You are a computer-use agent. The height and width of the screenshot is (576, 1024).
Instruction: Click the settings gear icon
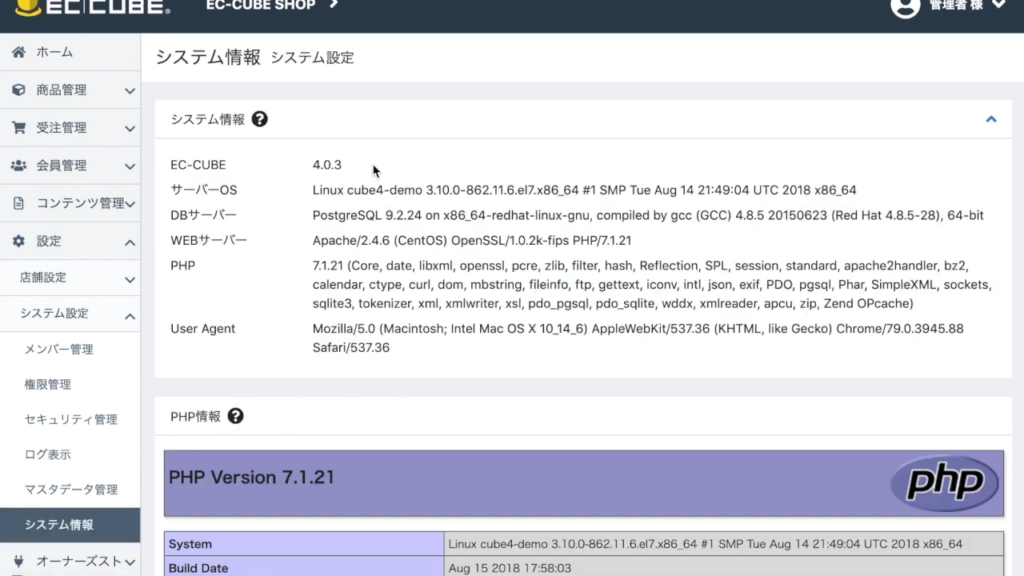18,241
